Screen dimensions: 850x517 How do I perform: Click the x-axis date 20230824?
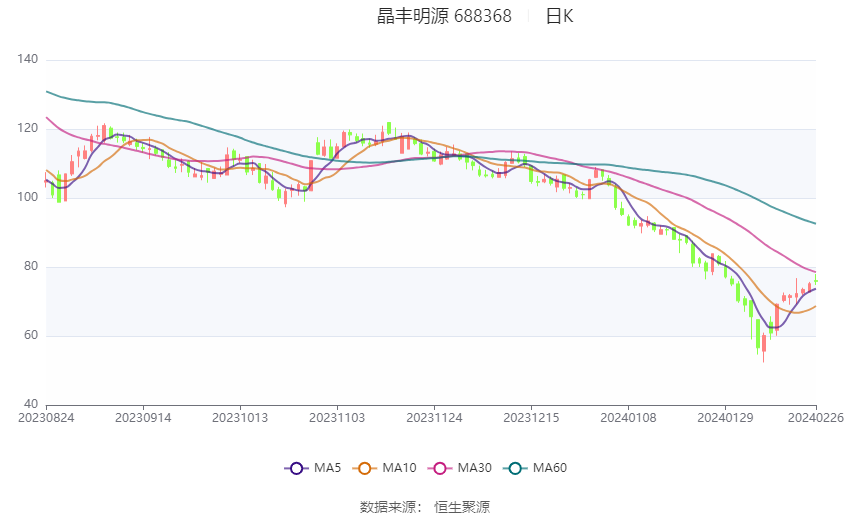46,418
